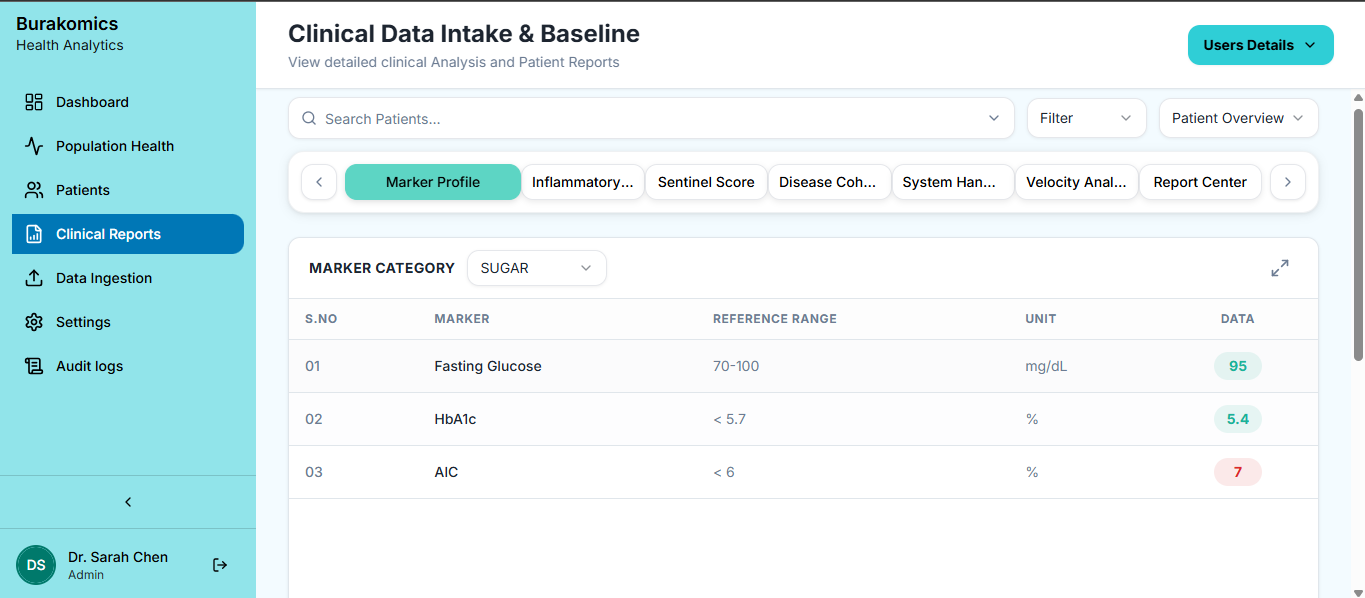Click the Population Health pulse icon
1365x598 pixels.
34,146
